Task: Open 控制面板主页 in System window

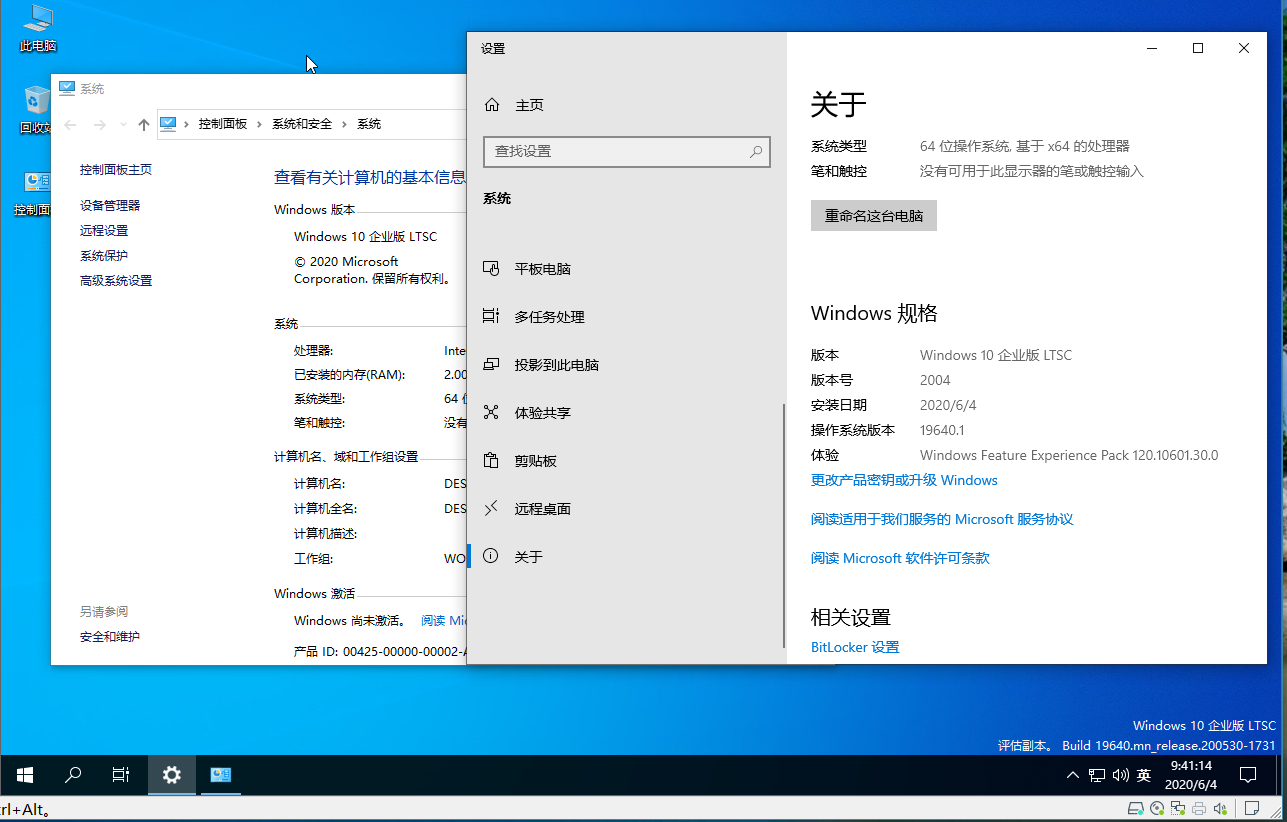Action: tap(116, 170)
